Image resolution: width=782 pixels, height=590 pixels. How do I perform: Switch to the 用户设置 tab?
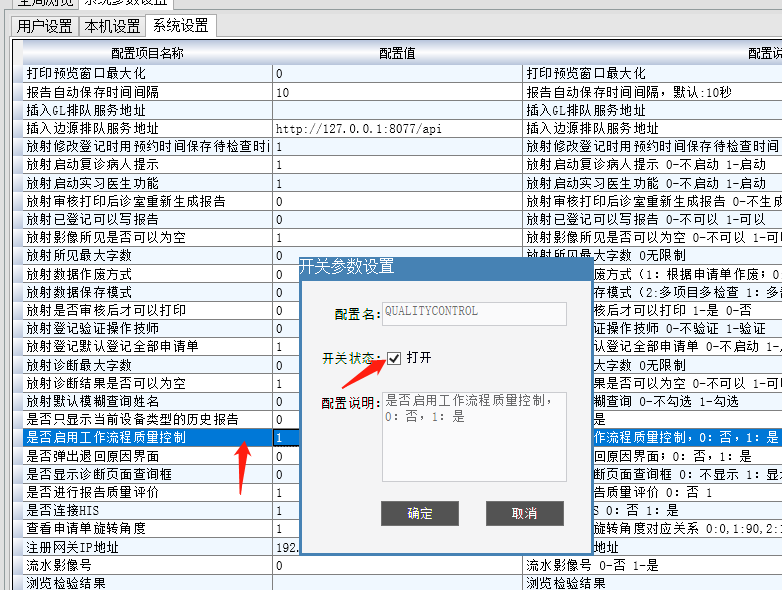[x=45, y=26]
